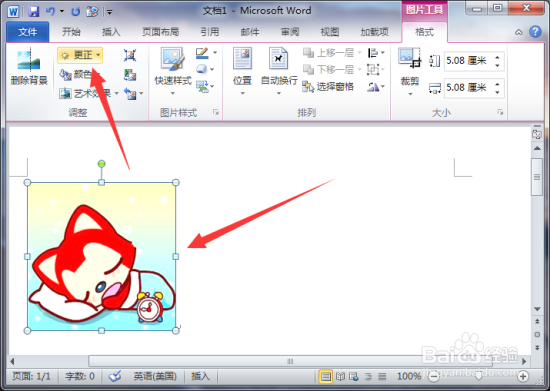Switch to the References (引用) tab

[x=210, y=32]
